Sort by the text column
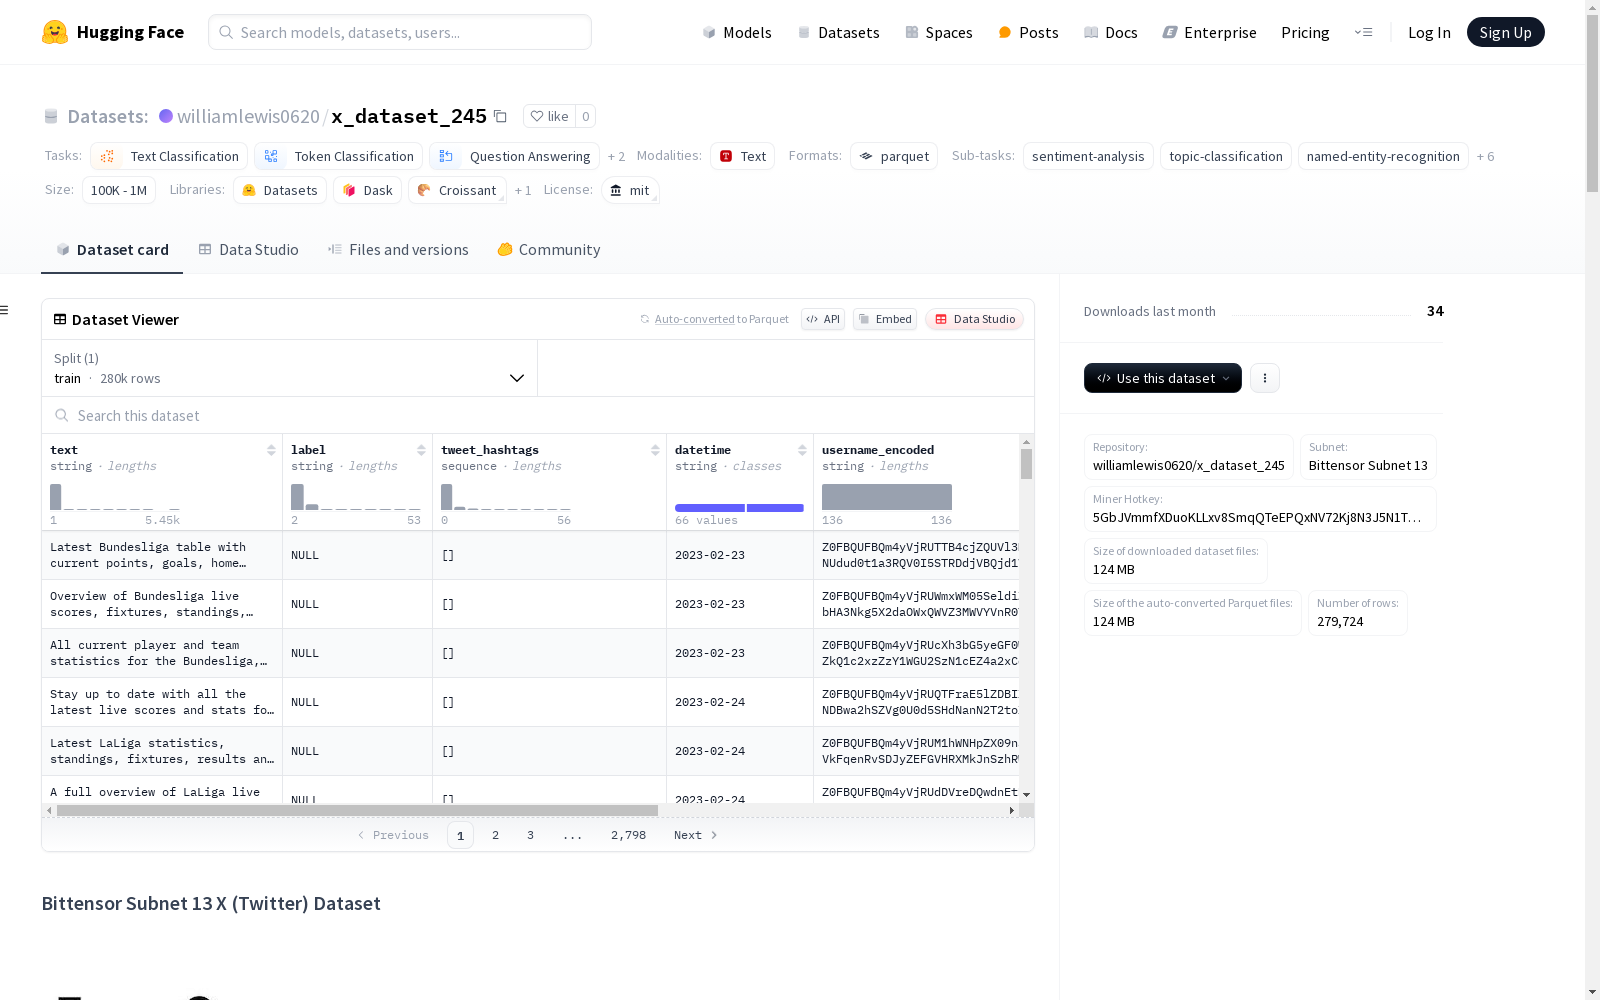 271,450
